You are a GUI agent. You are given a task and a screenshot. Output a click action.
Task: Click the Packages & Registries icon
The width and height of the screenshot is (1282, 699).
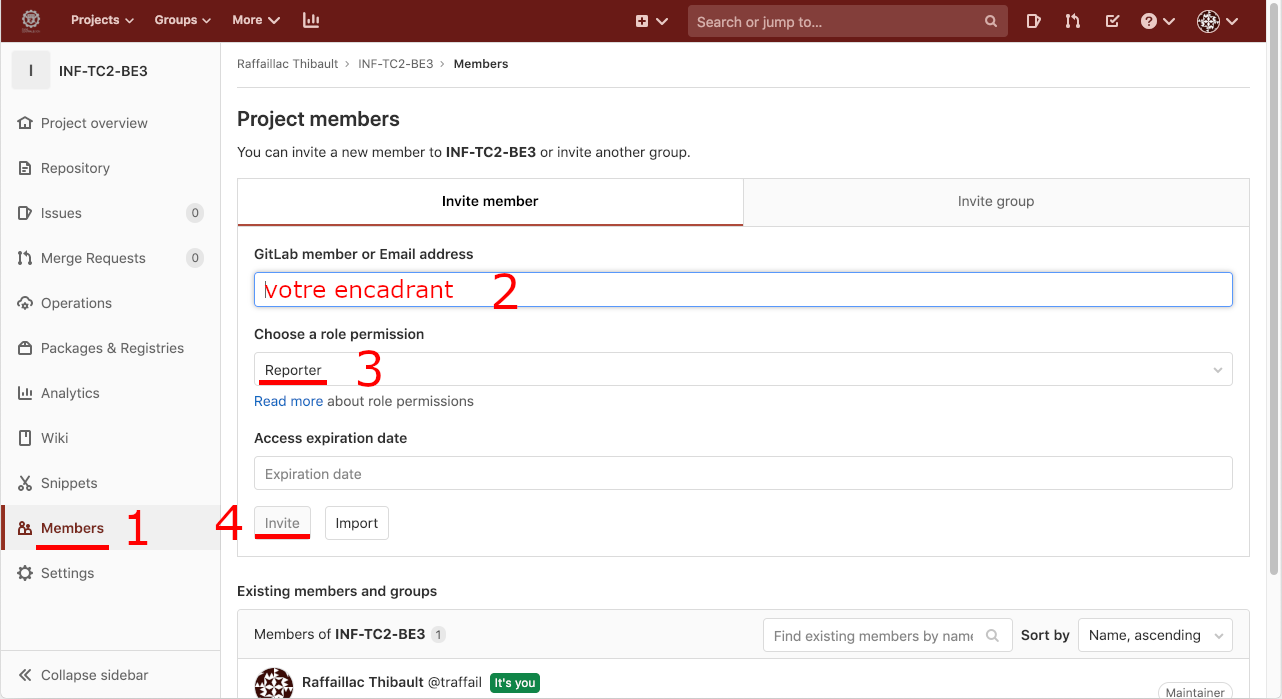click(x=25, y=348)
